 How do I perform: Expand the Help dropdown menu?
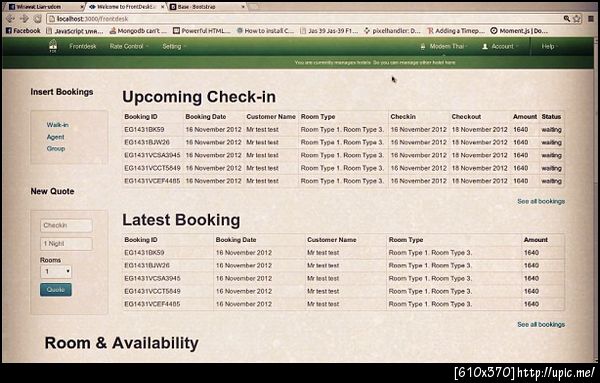click(x=549, y=46)
